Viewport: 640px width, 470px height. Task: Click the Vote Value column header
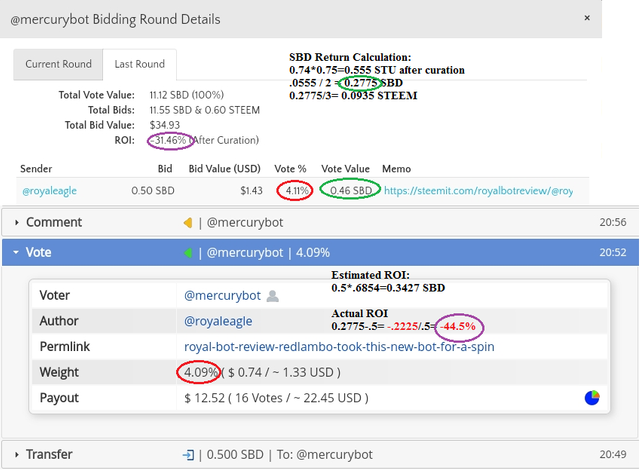coord(345,169)
